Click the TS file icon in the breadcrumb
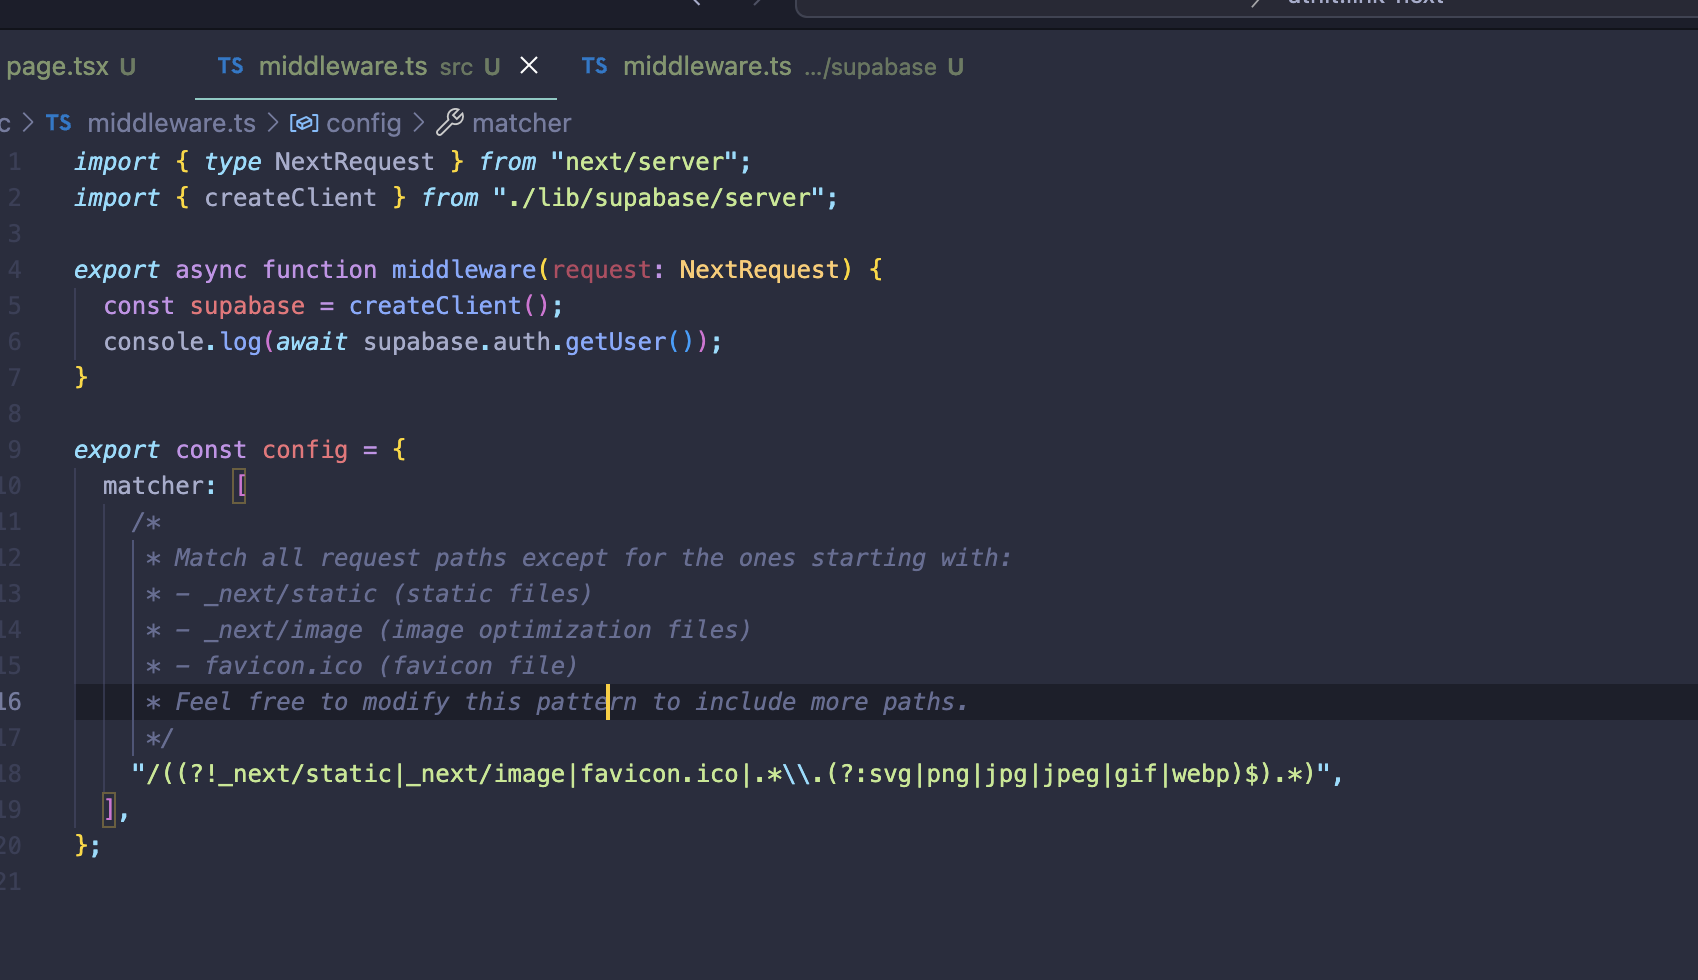 coord(58,123)
